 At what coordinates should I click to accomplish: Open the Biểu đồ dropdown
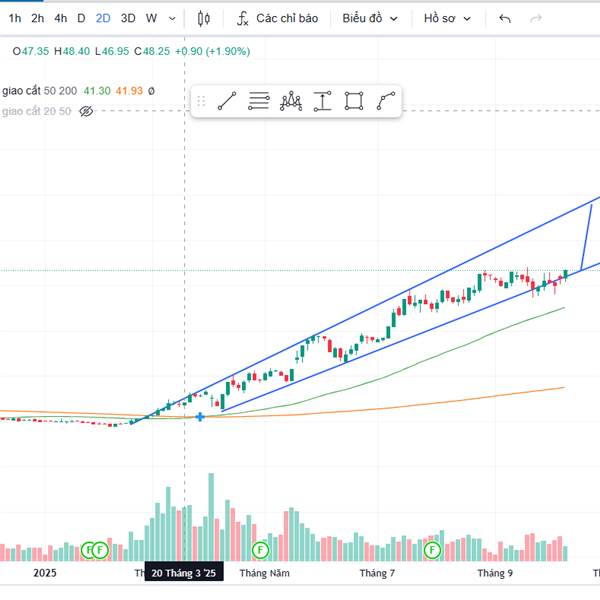coord(370,18)
